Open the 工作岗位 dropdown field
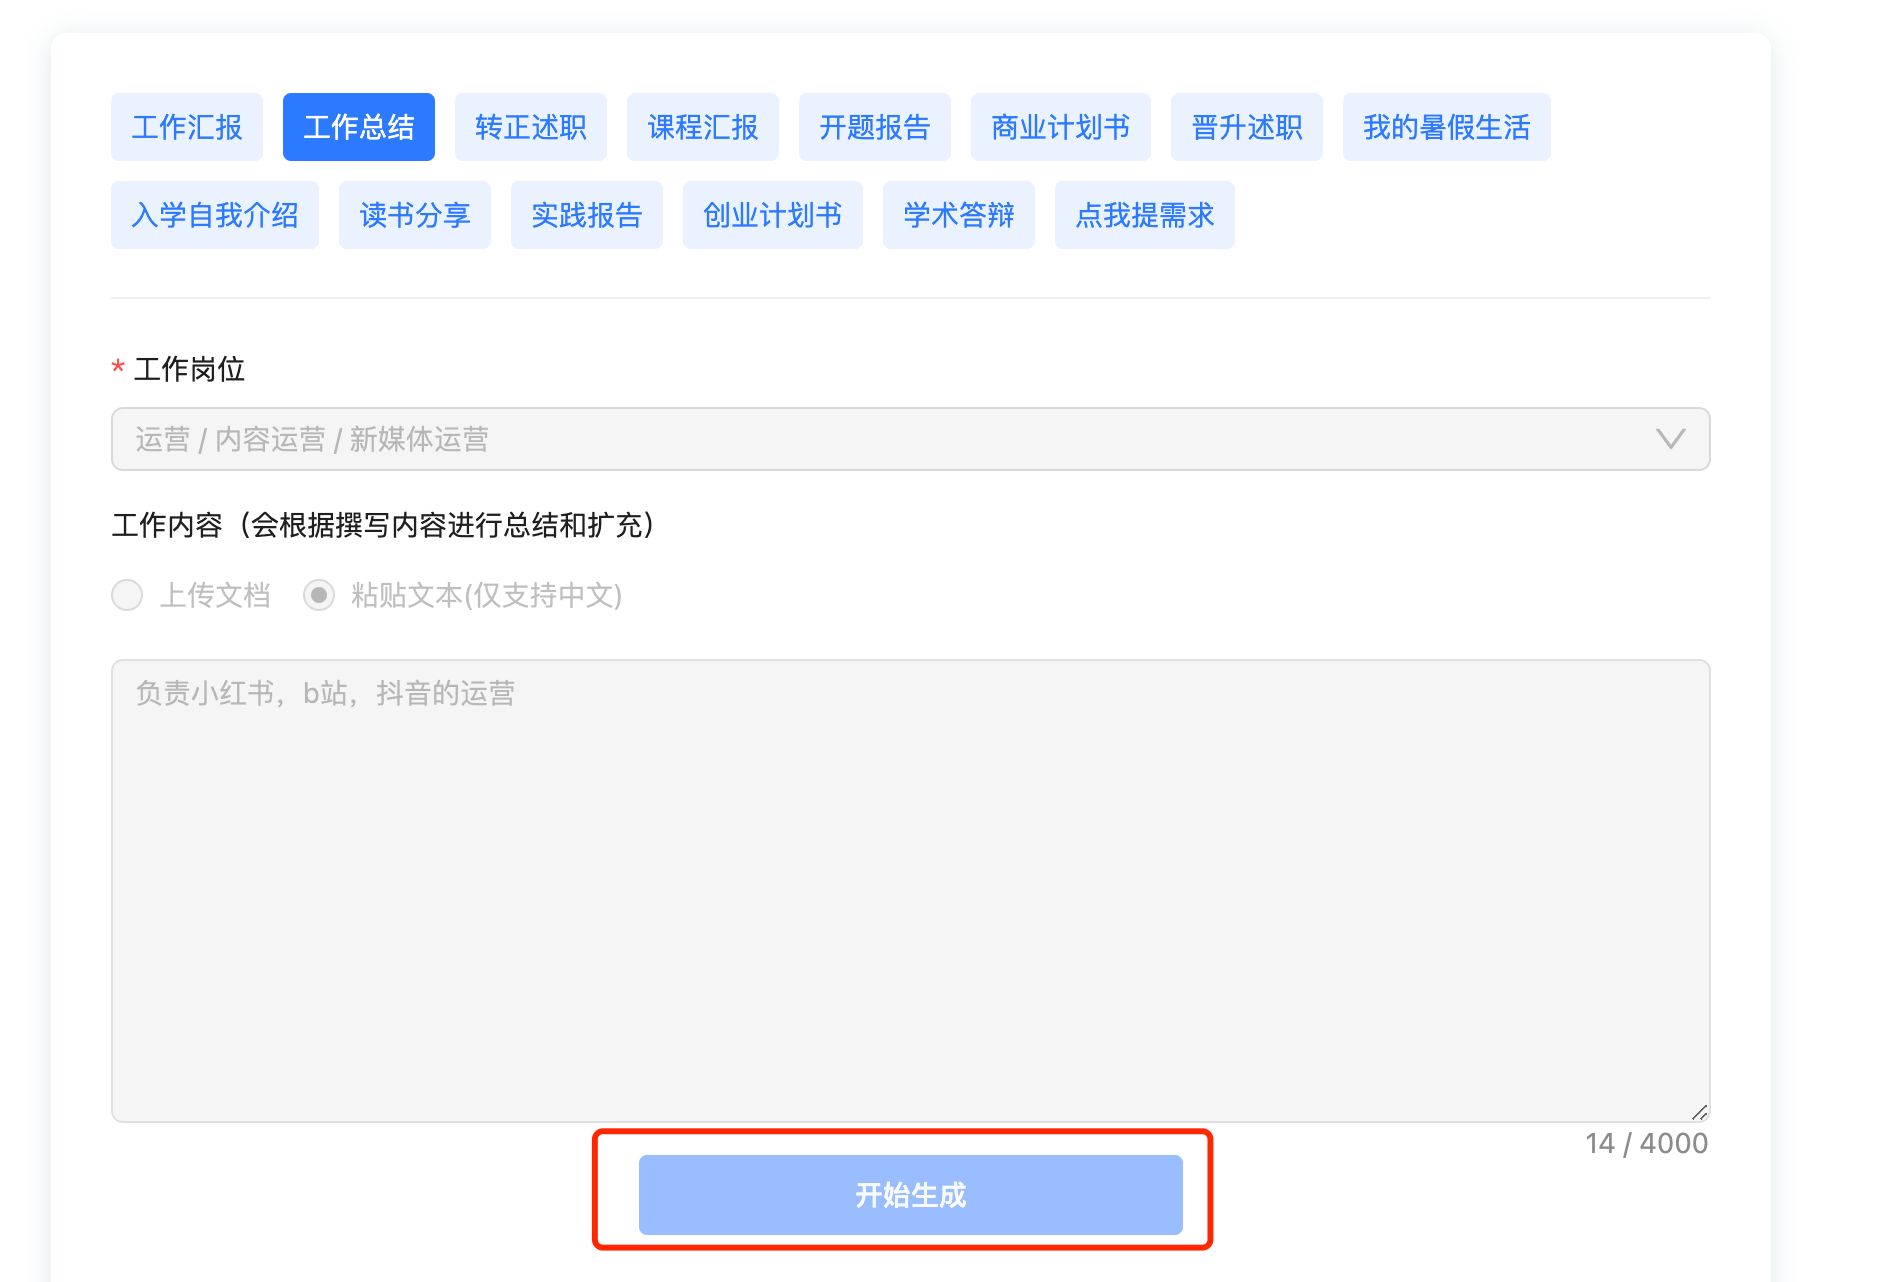This screenshot has width=1886, height=1282. point(910,439)
